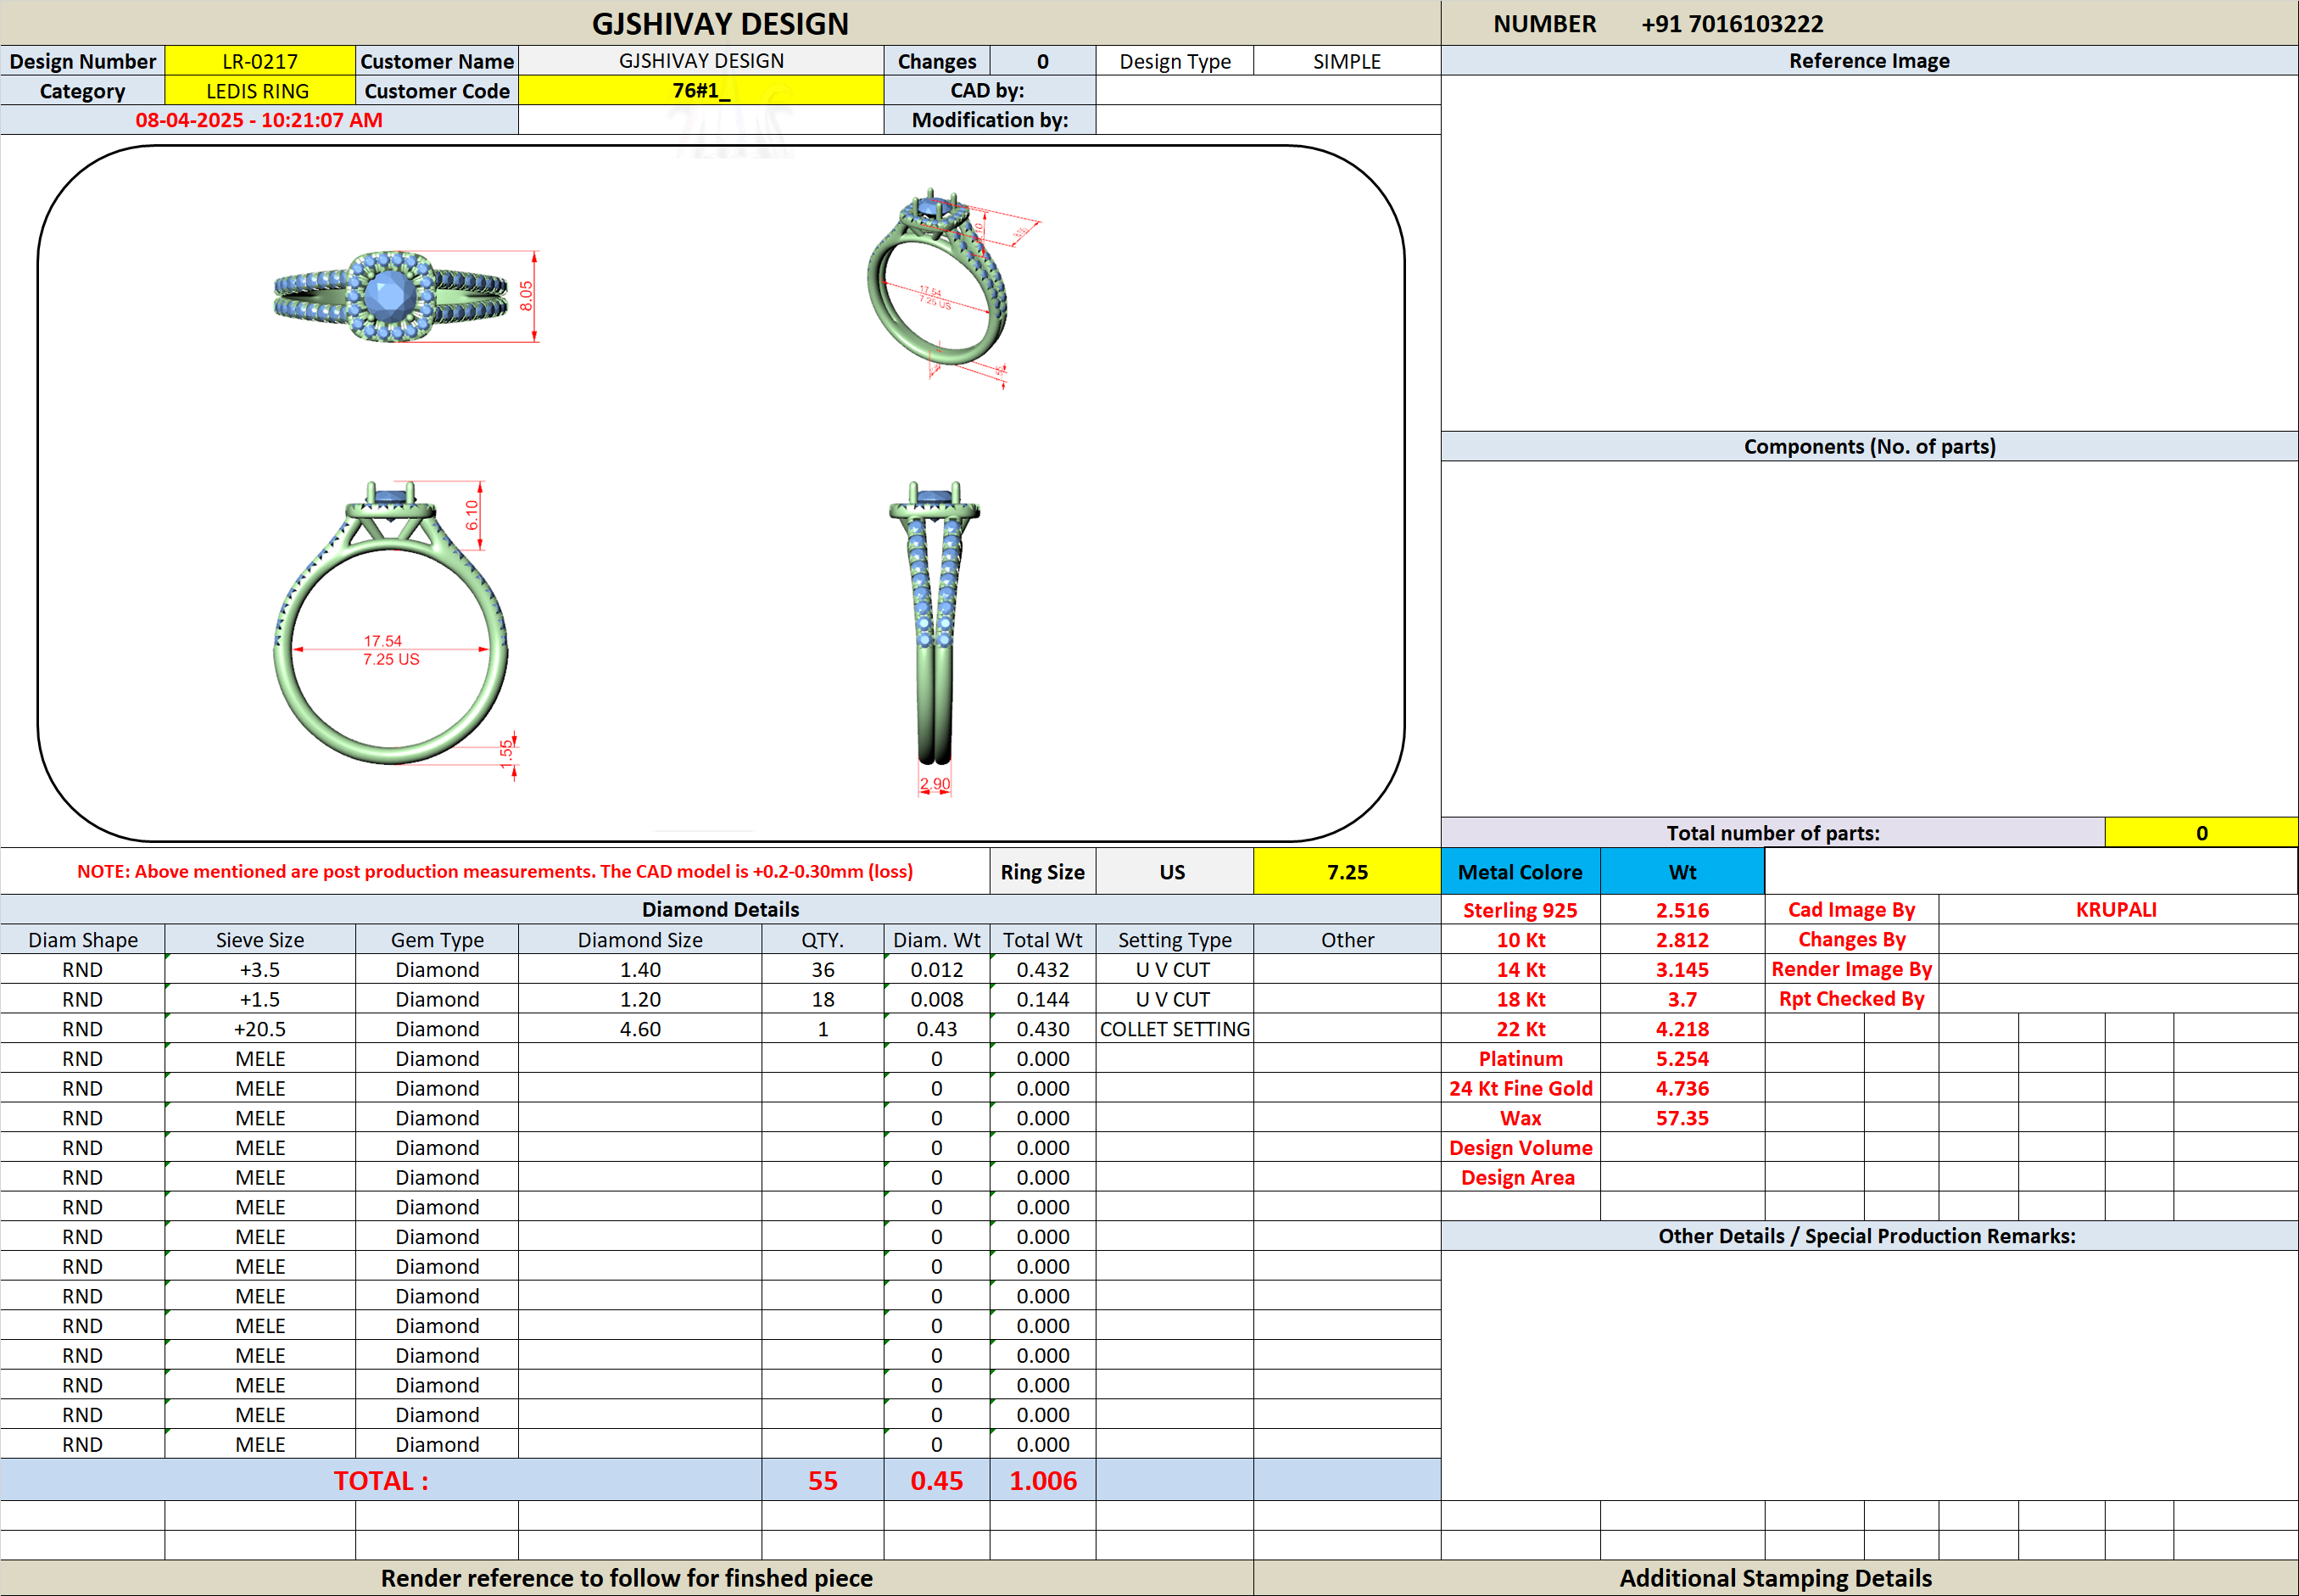Select the Reference Image header
This screenshot has height=1596, width=2299.
(1869, 61)
